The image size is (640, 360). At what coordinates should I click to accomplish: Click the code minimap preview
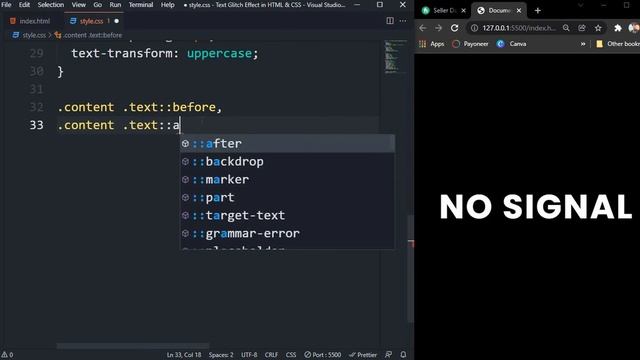394,56
